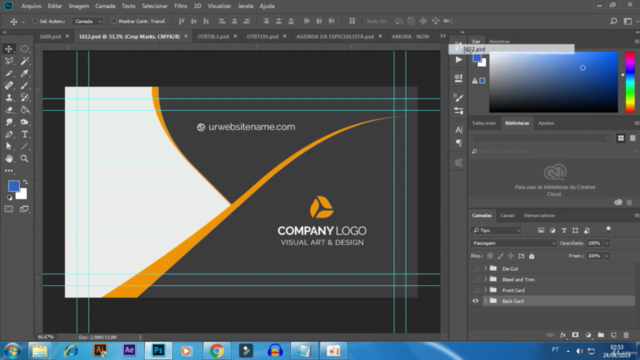Image resolution: width=640 pixels, height=360 pixels.
Task: Delete layer with trash icon
Action: tap(626, 335)
